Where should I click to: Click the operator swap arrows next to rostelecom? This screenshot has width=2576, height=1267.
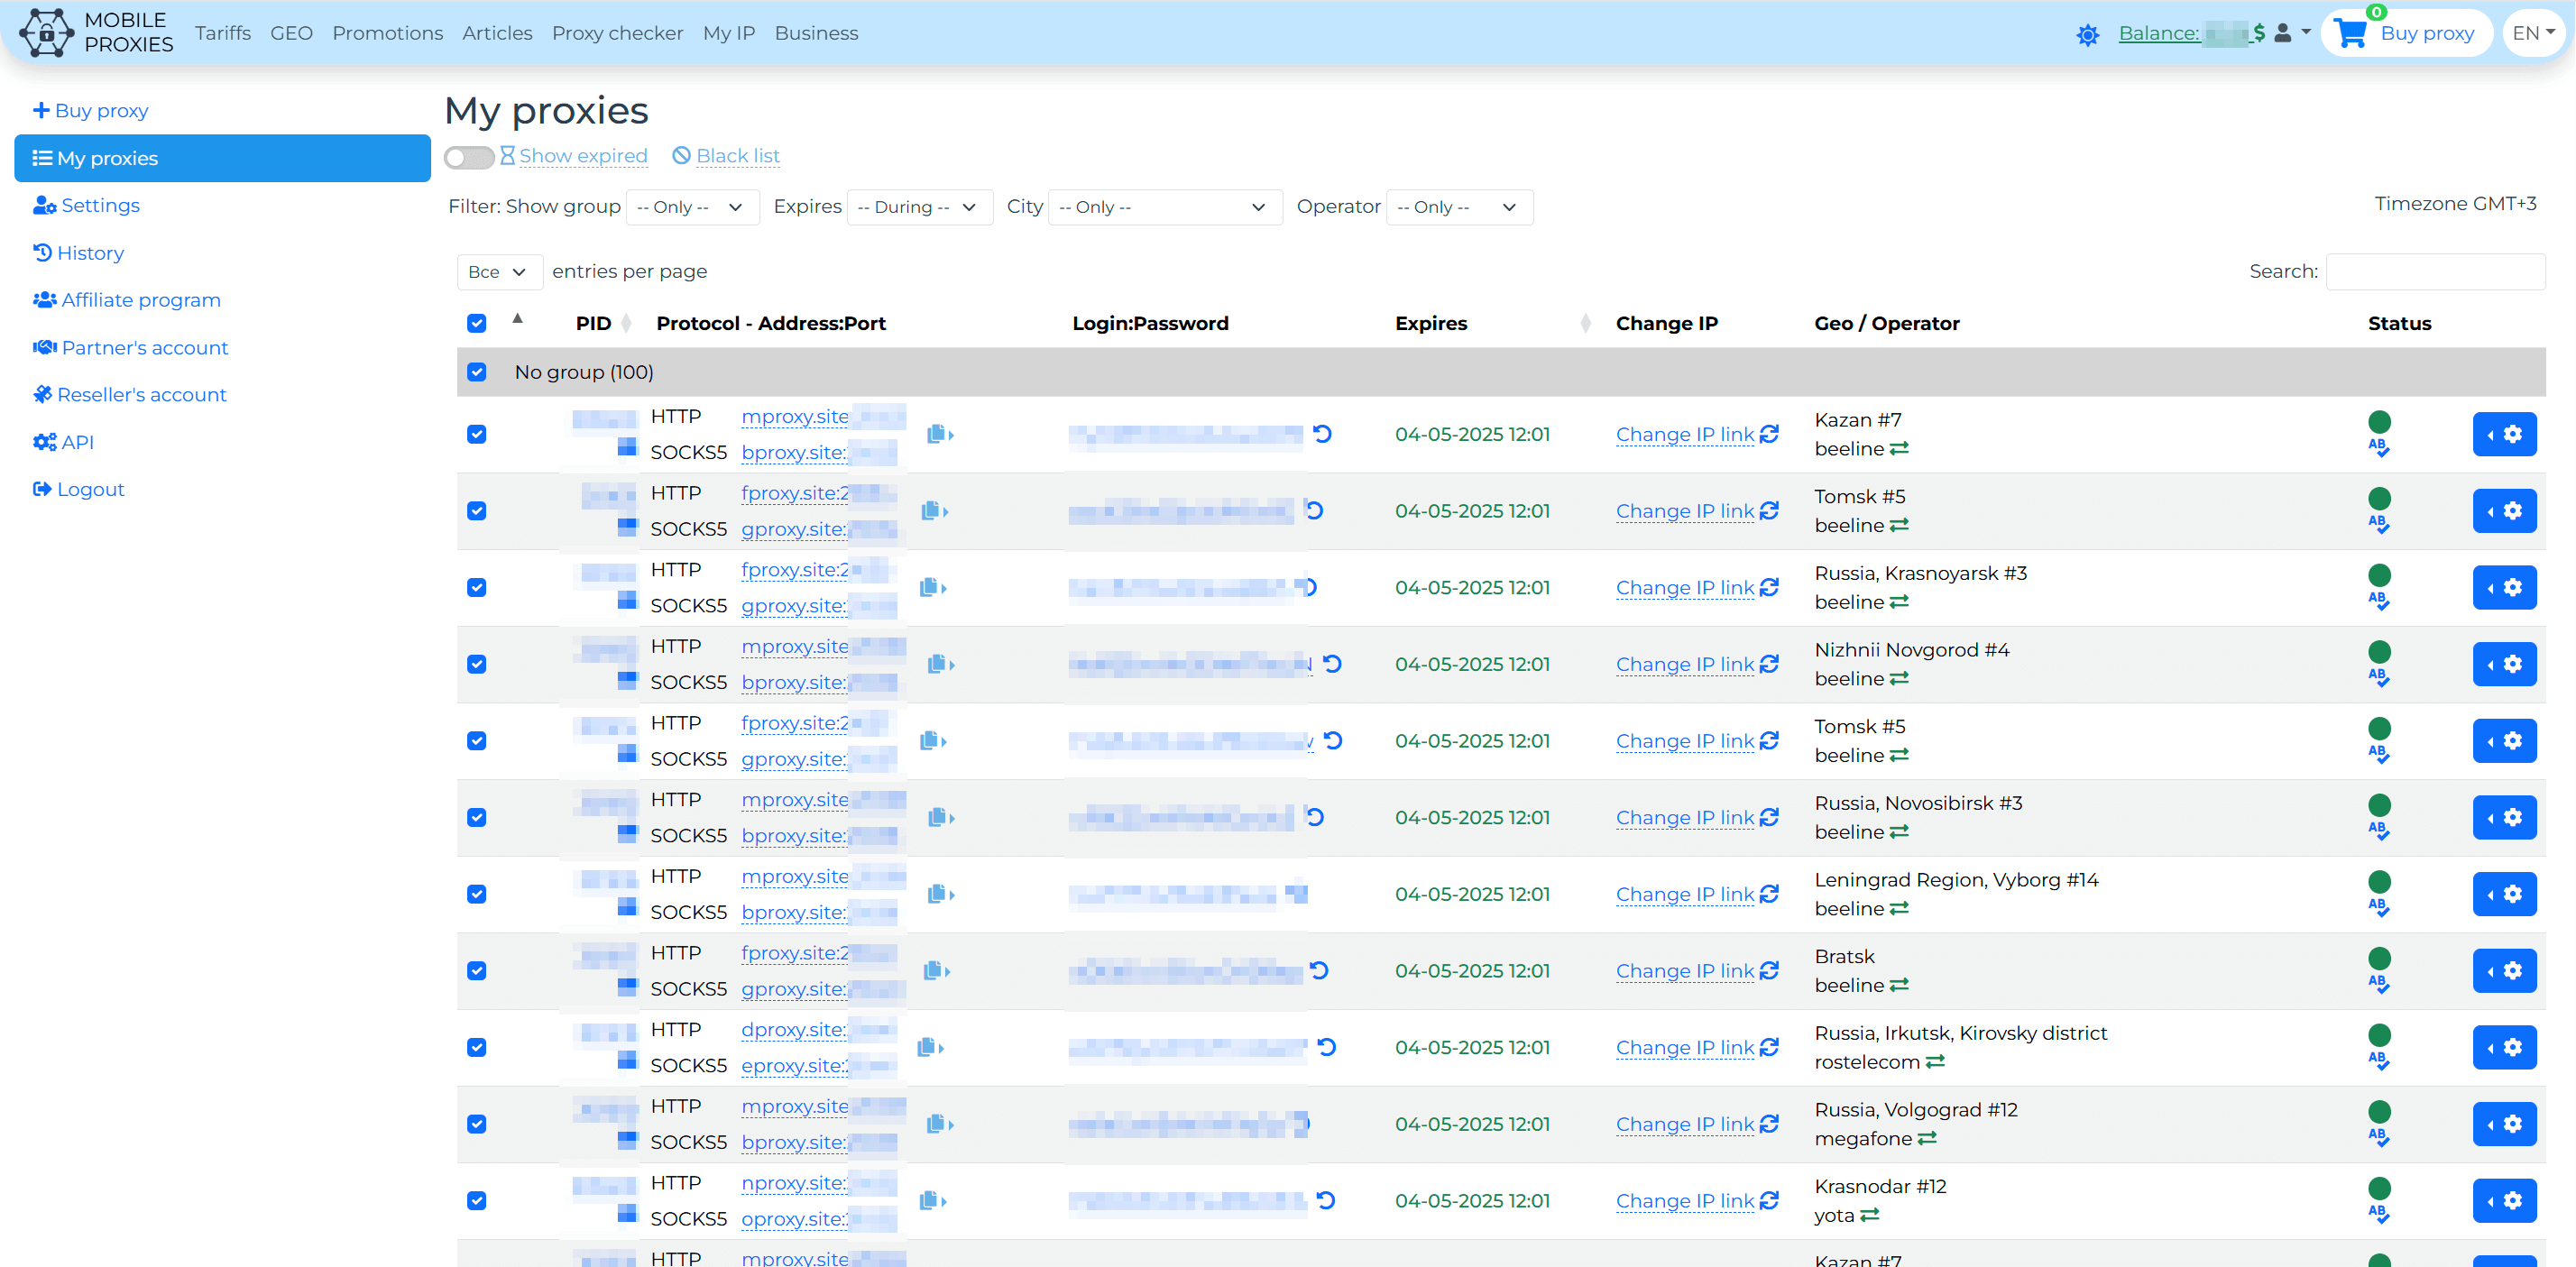pos(1934,1062)
